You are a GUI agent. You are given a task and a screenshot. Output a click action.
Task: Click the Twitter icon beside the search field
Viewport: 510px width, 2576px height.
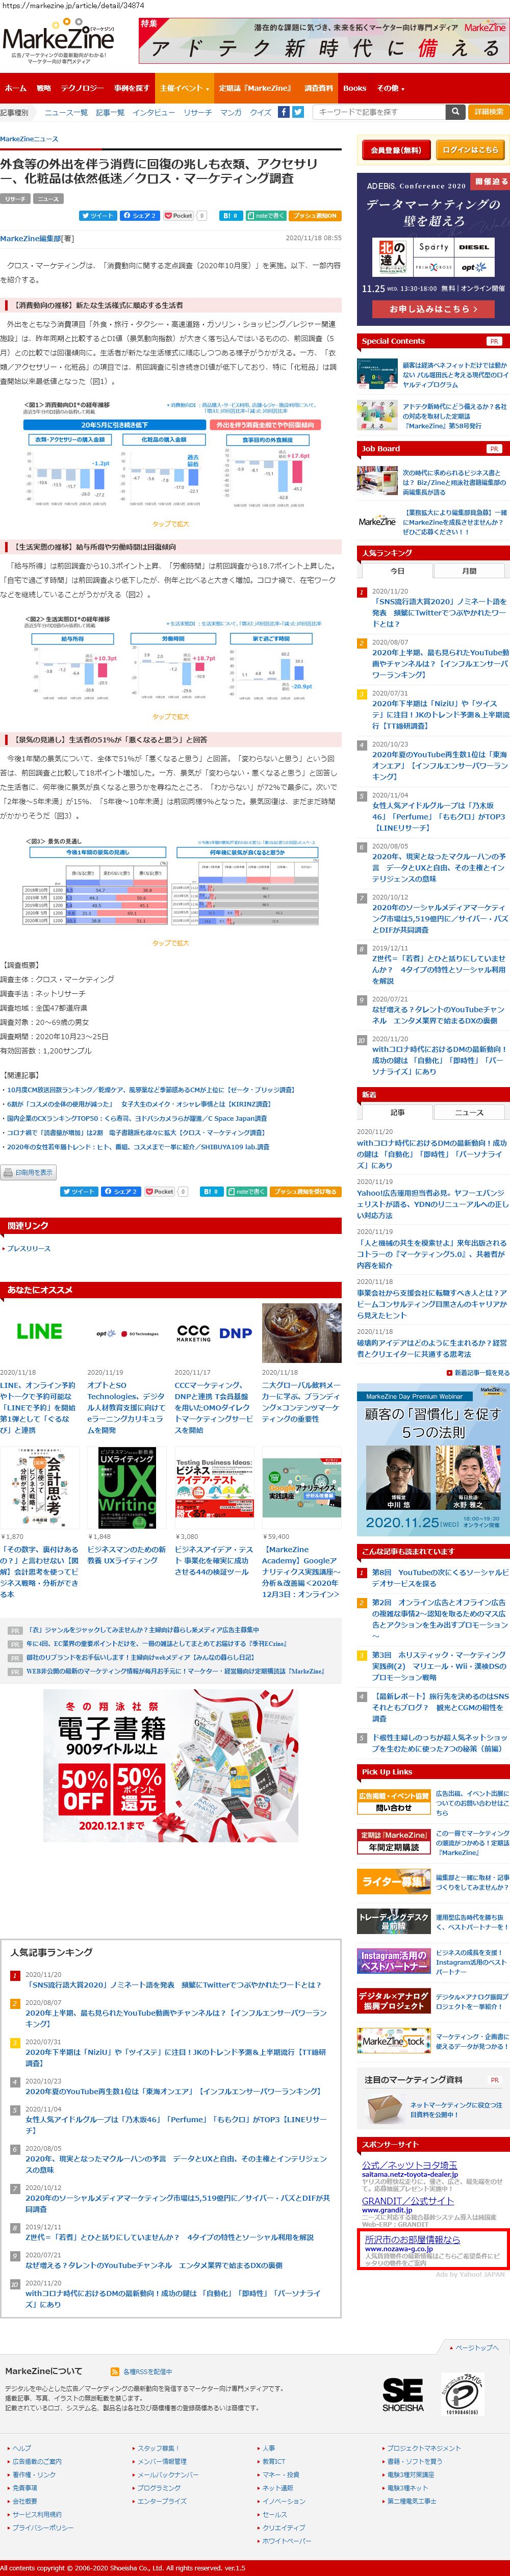tap(298, 112)
